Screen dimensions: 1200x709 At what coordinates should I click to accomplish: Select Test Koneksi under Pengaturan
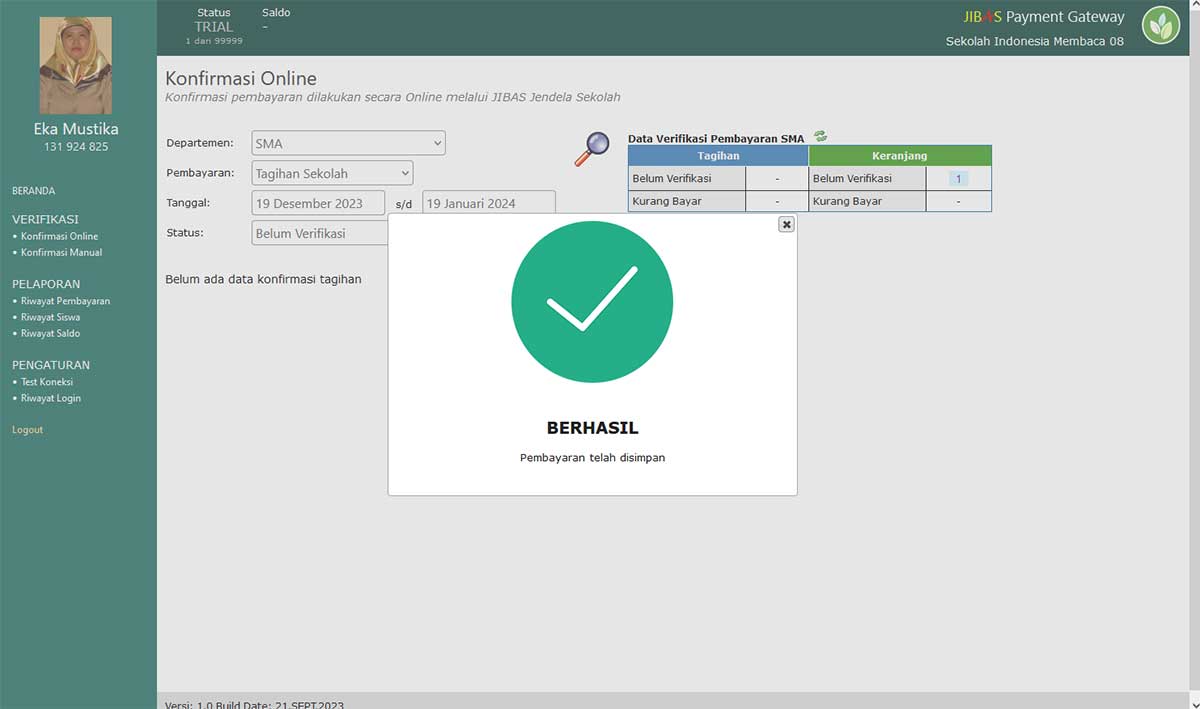[47, 382]
